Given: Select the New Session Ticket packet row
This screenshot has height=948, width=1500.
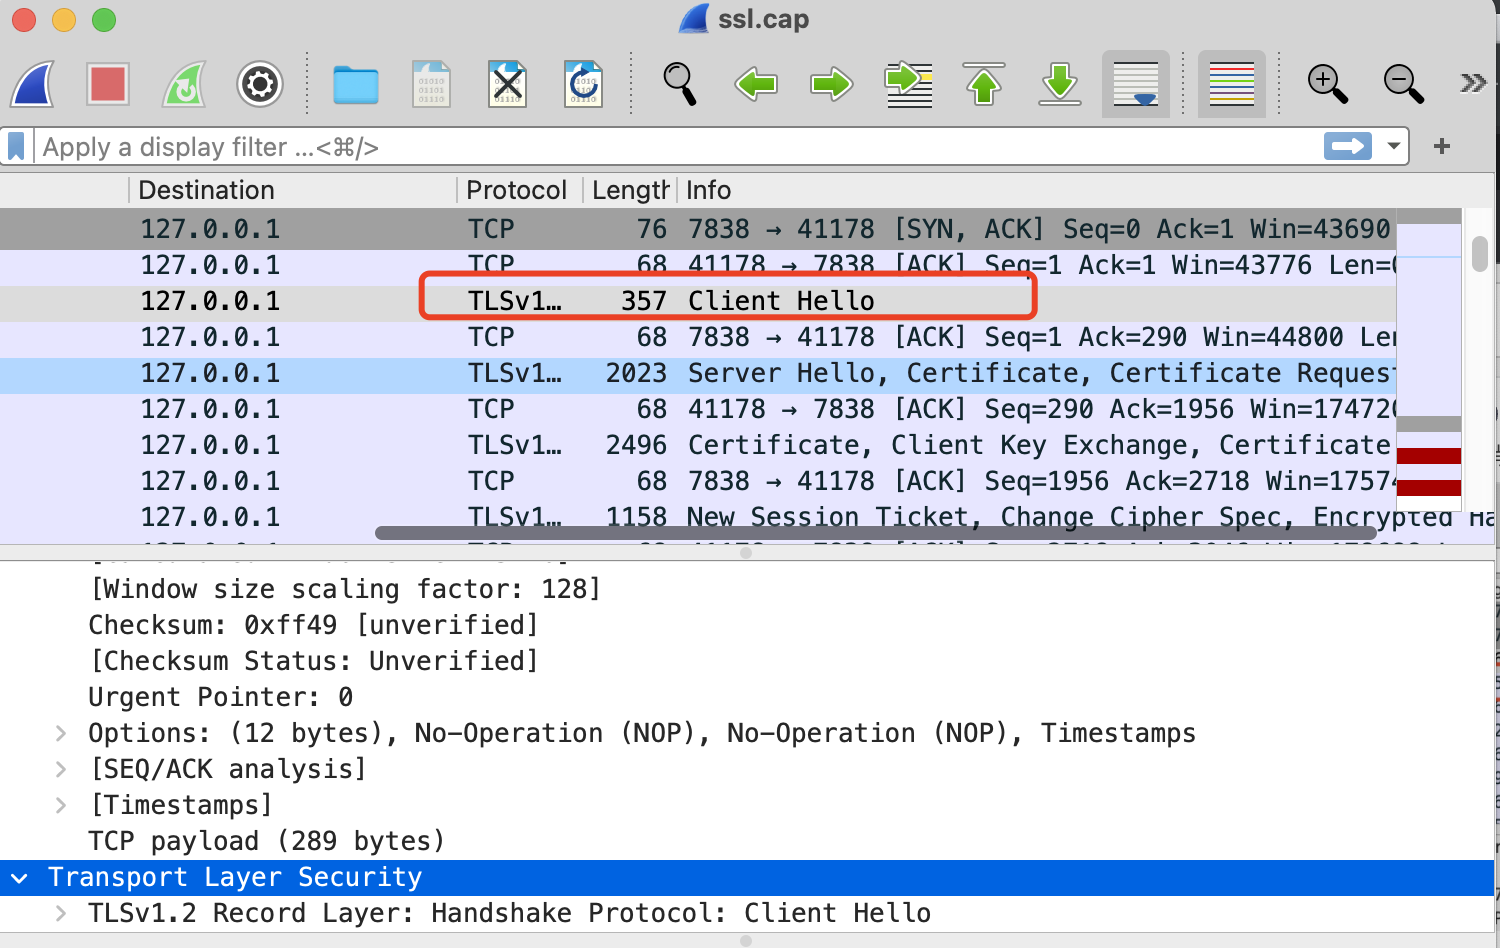Looking at the screenshot, I should click(x=698, y=517).
